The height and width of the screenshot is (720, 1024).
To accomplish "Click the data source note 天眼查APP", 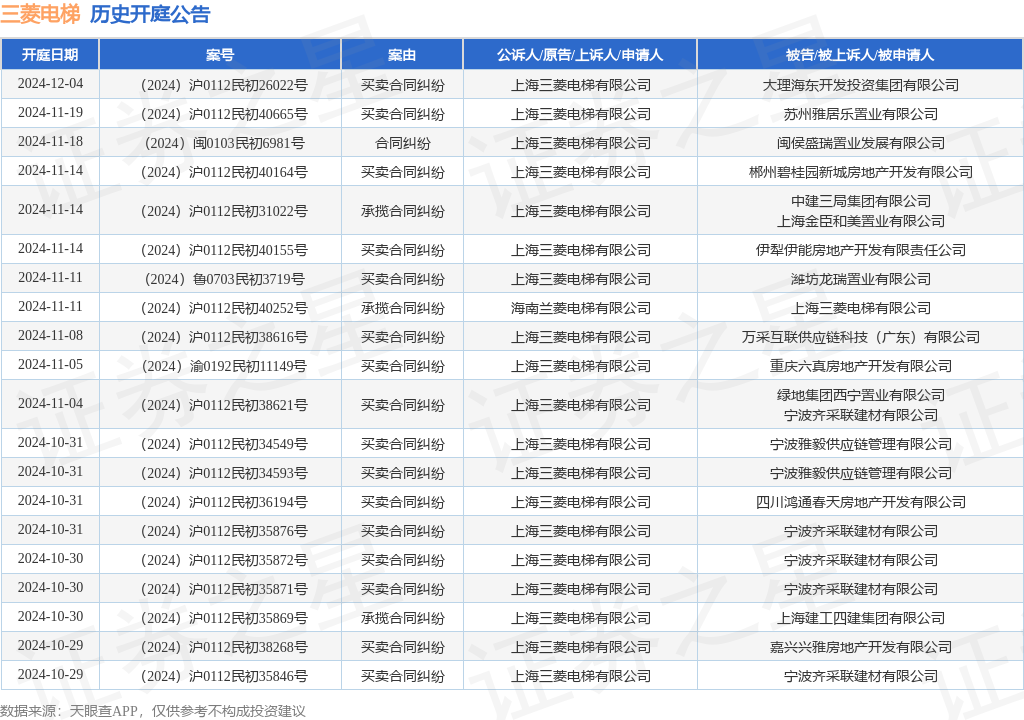I will coord(103,711).
